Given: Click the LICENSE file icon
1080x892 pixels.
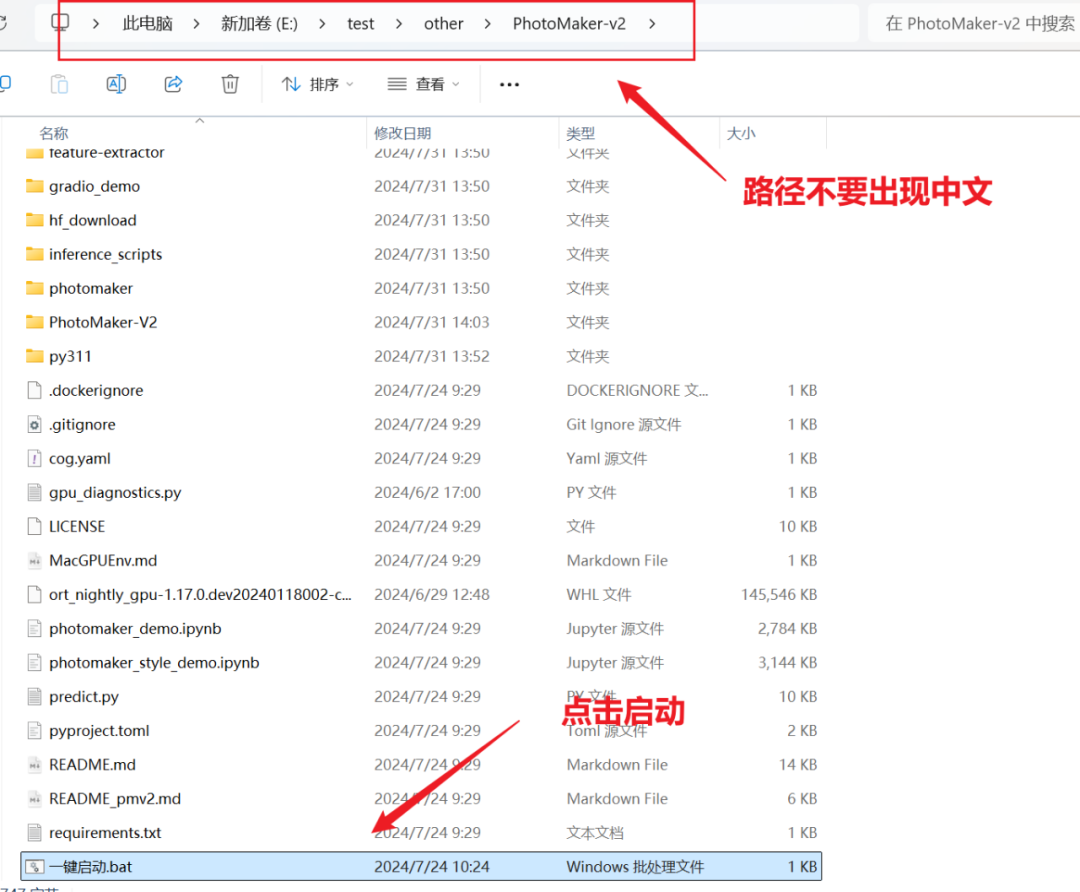Looking at the screenshot, I should pyautogui.click(x=34, y=527).
